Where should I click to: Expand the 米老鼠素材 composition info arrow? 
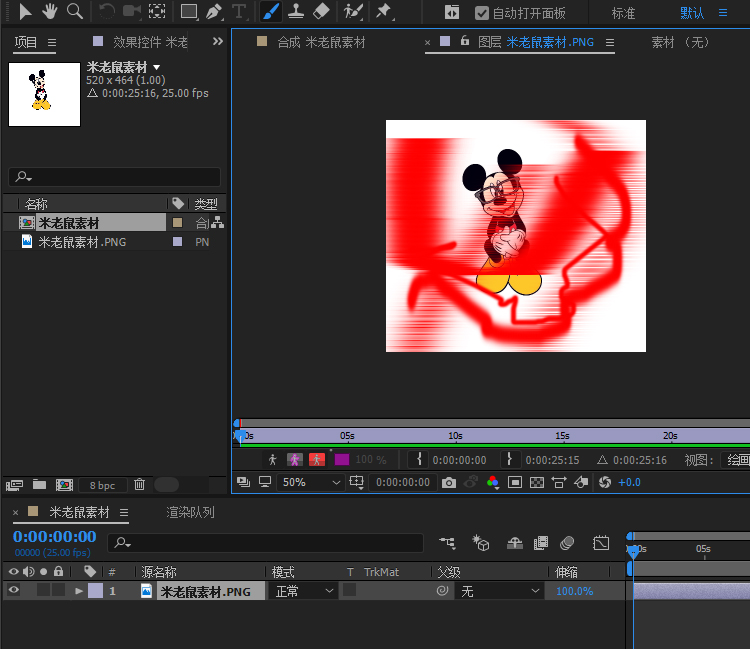156,67
